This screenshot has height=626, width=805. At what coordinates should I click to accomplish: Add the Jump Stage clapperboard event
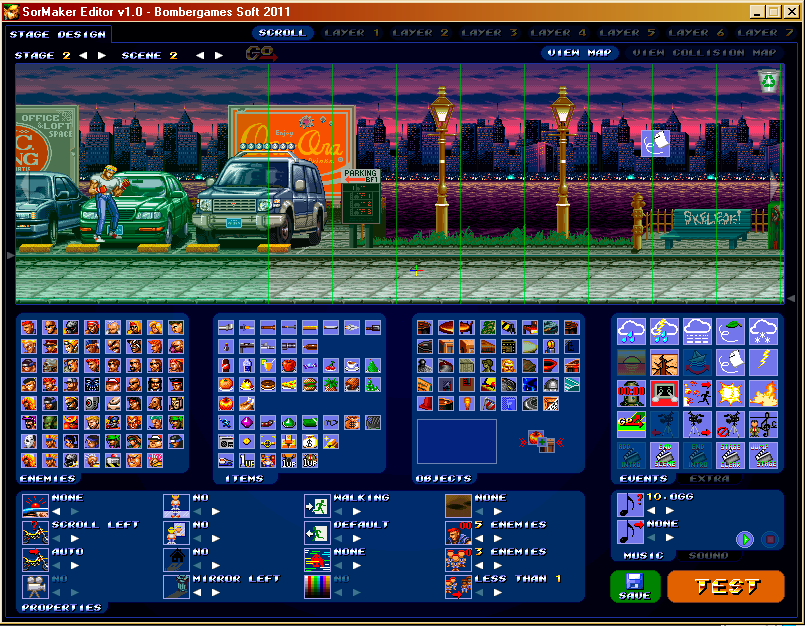click(763, 455)
